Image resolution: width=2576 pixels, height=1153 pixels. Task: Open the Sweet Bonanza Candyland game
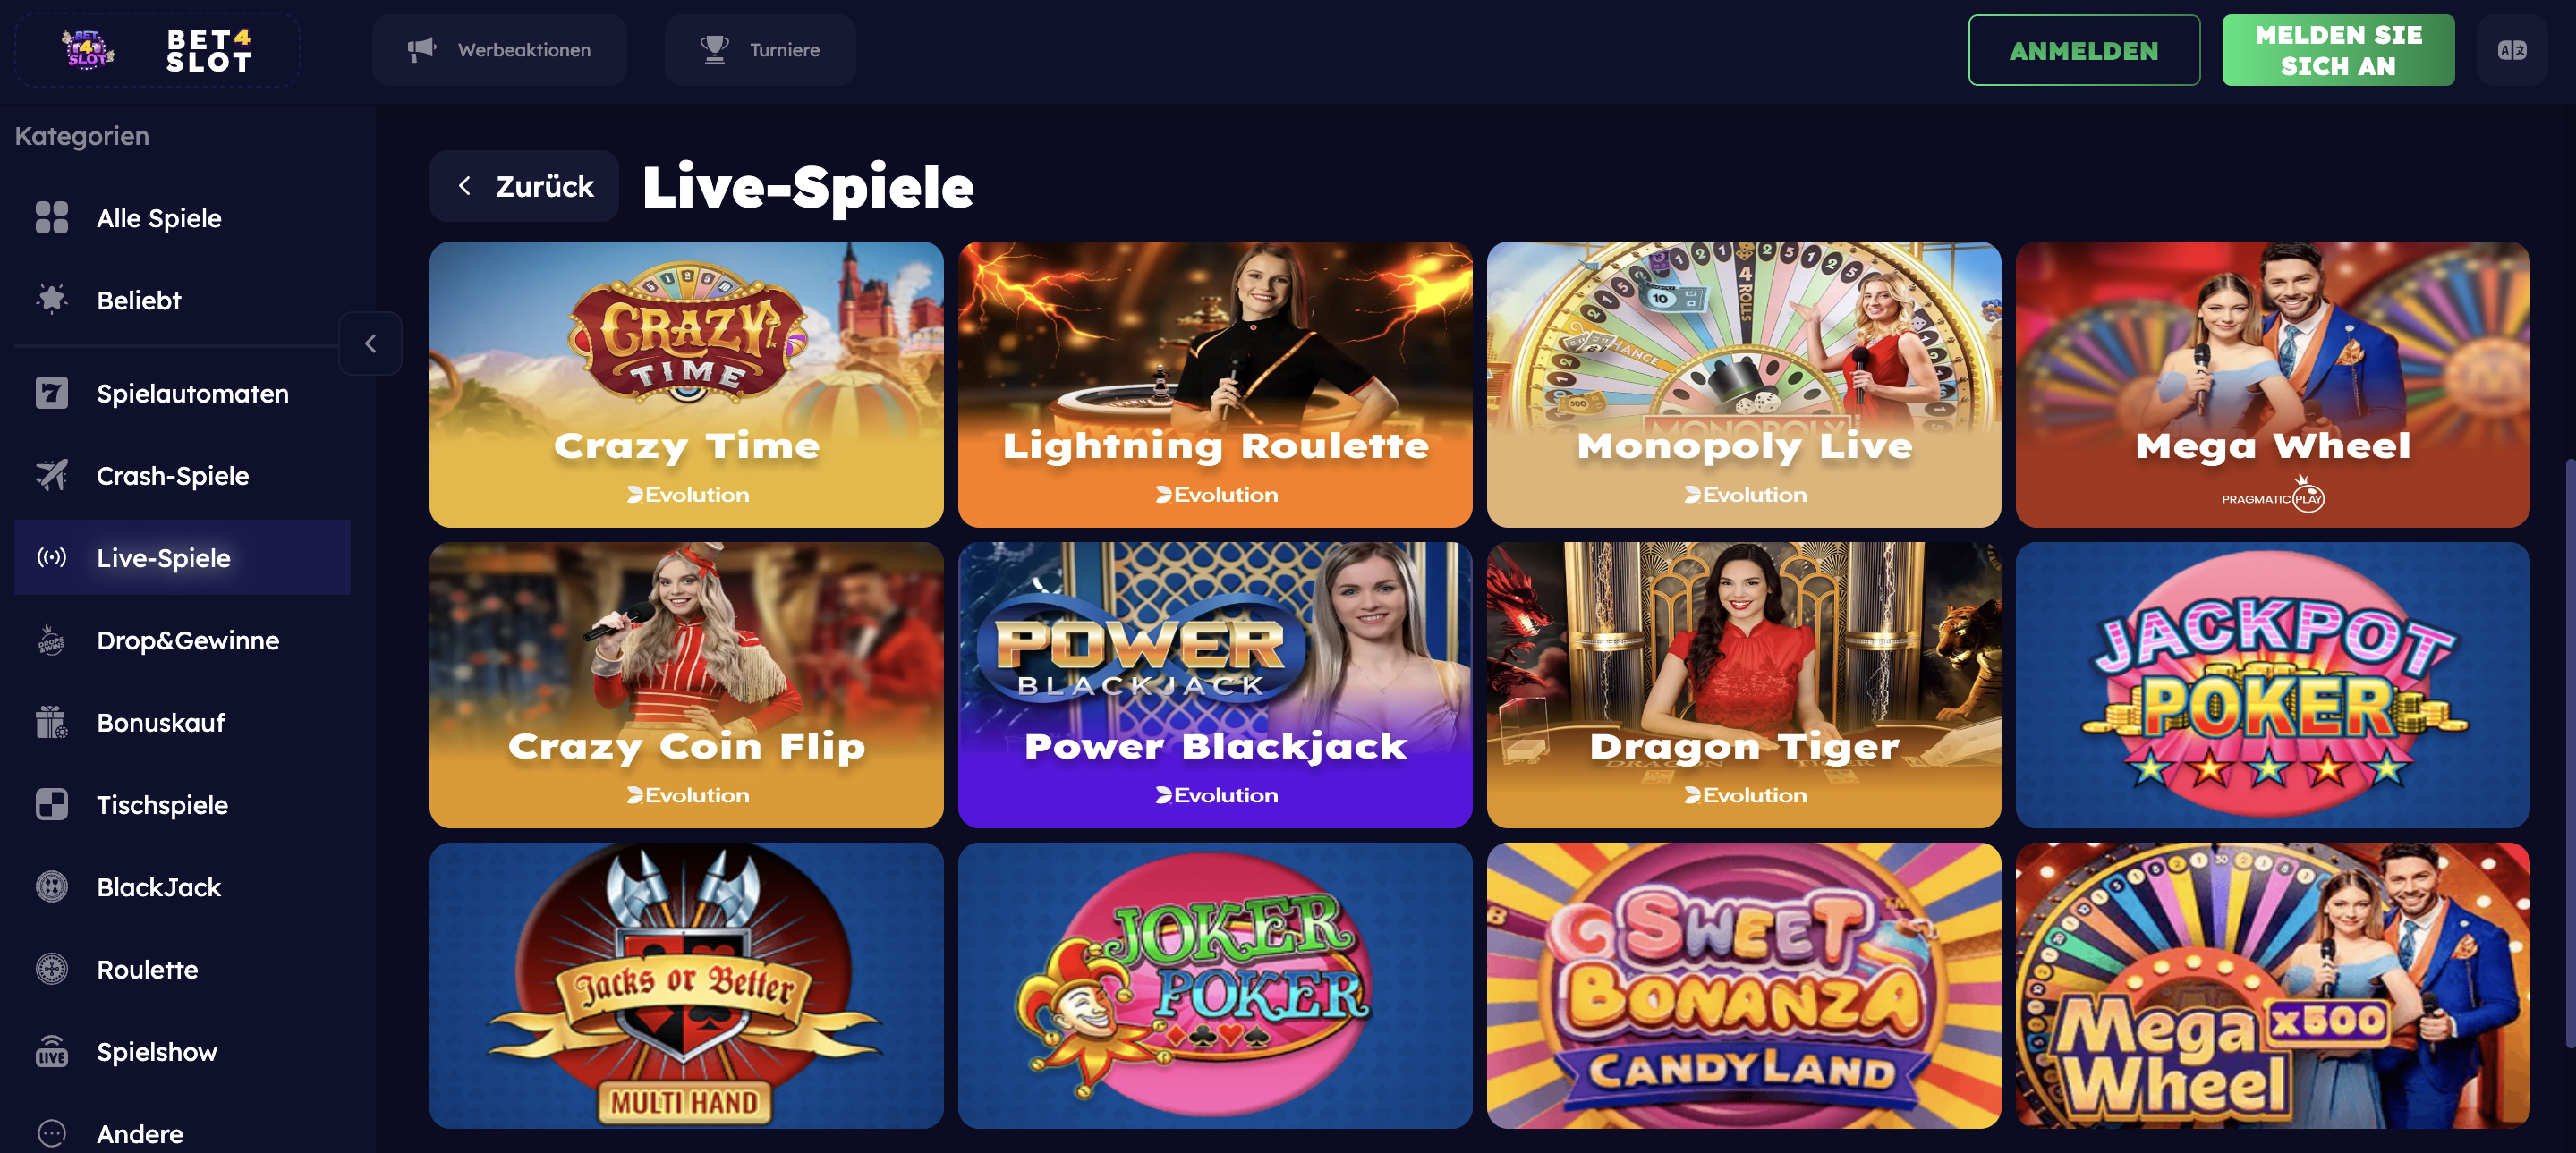coord(1743,985)
